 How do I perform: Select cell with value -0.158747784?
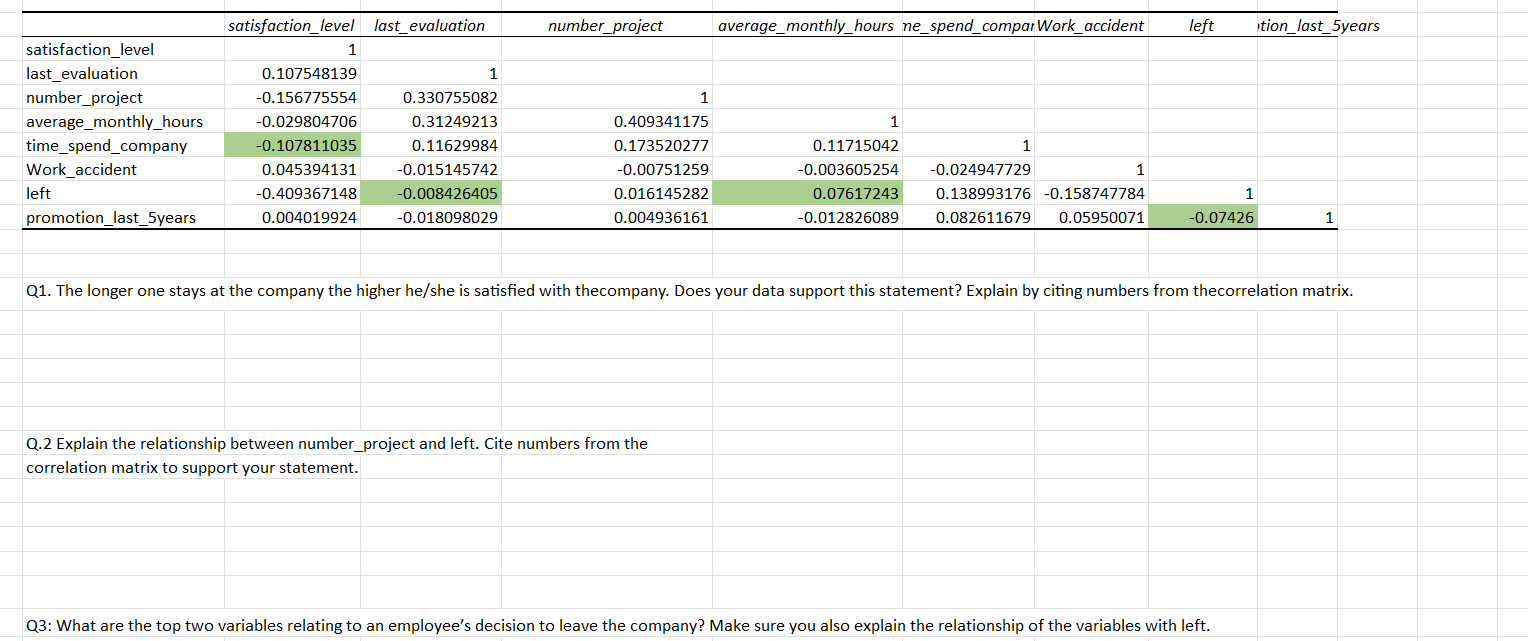click(1091, 193)
